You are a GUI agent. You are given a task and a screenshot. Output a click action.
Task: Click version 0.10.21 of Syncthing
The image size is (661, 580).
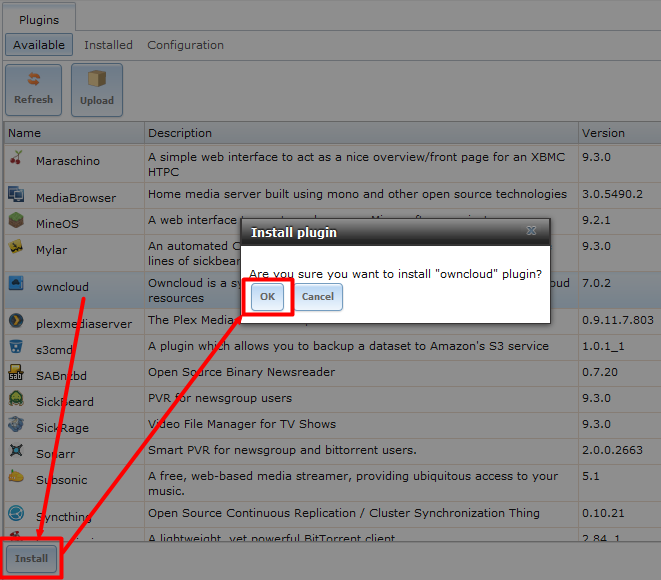[603, 513]
